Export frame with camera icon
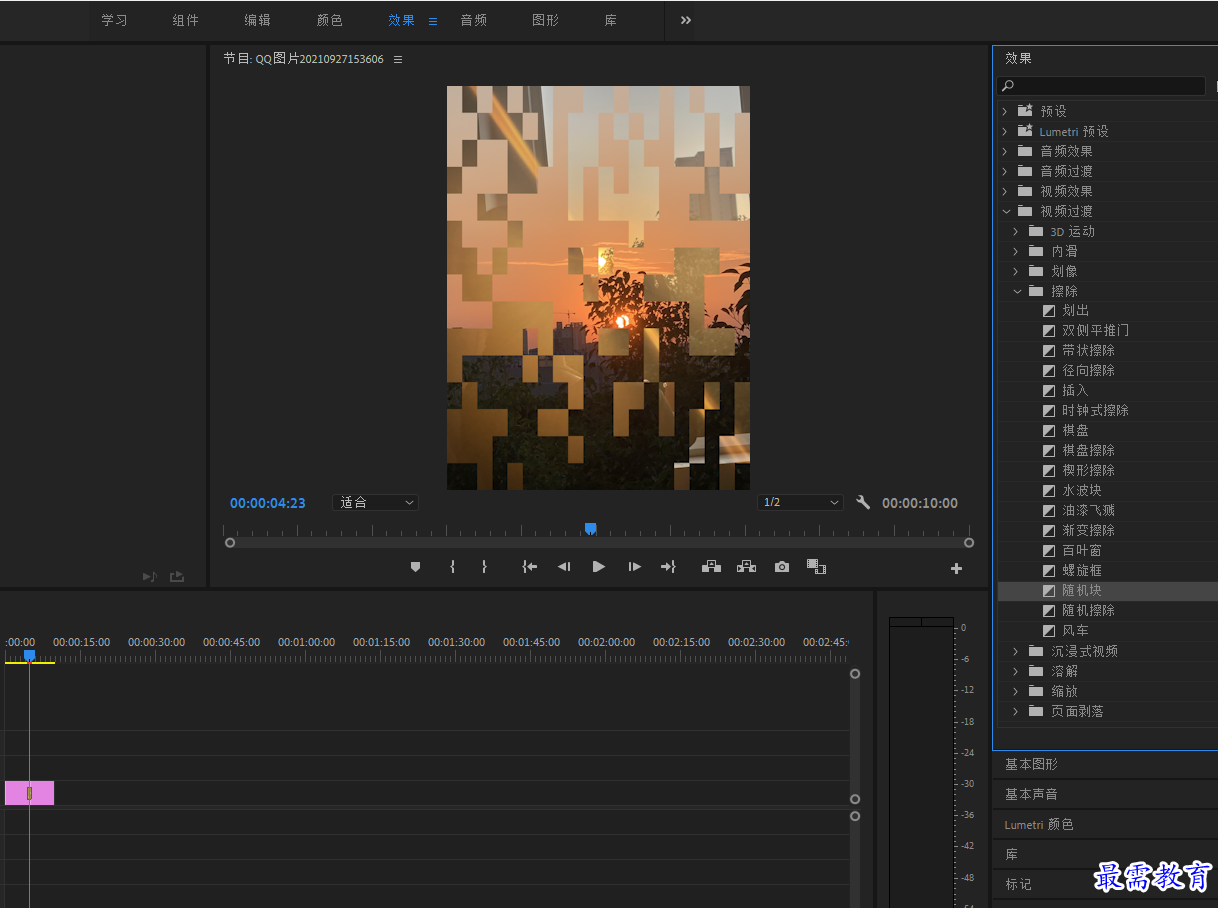 point(782,567)
